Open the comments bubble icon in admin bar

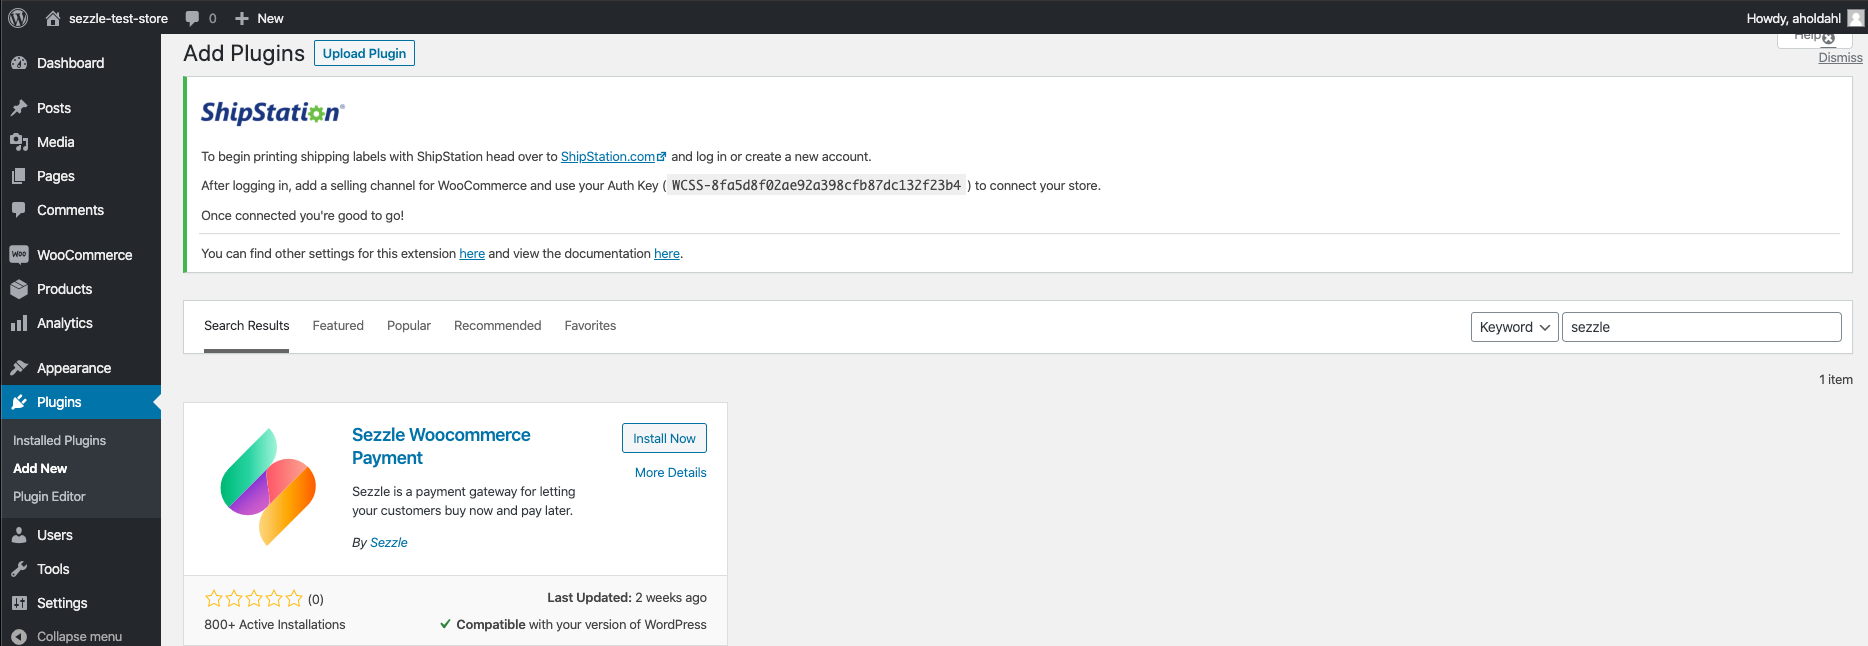193,18
